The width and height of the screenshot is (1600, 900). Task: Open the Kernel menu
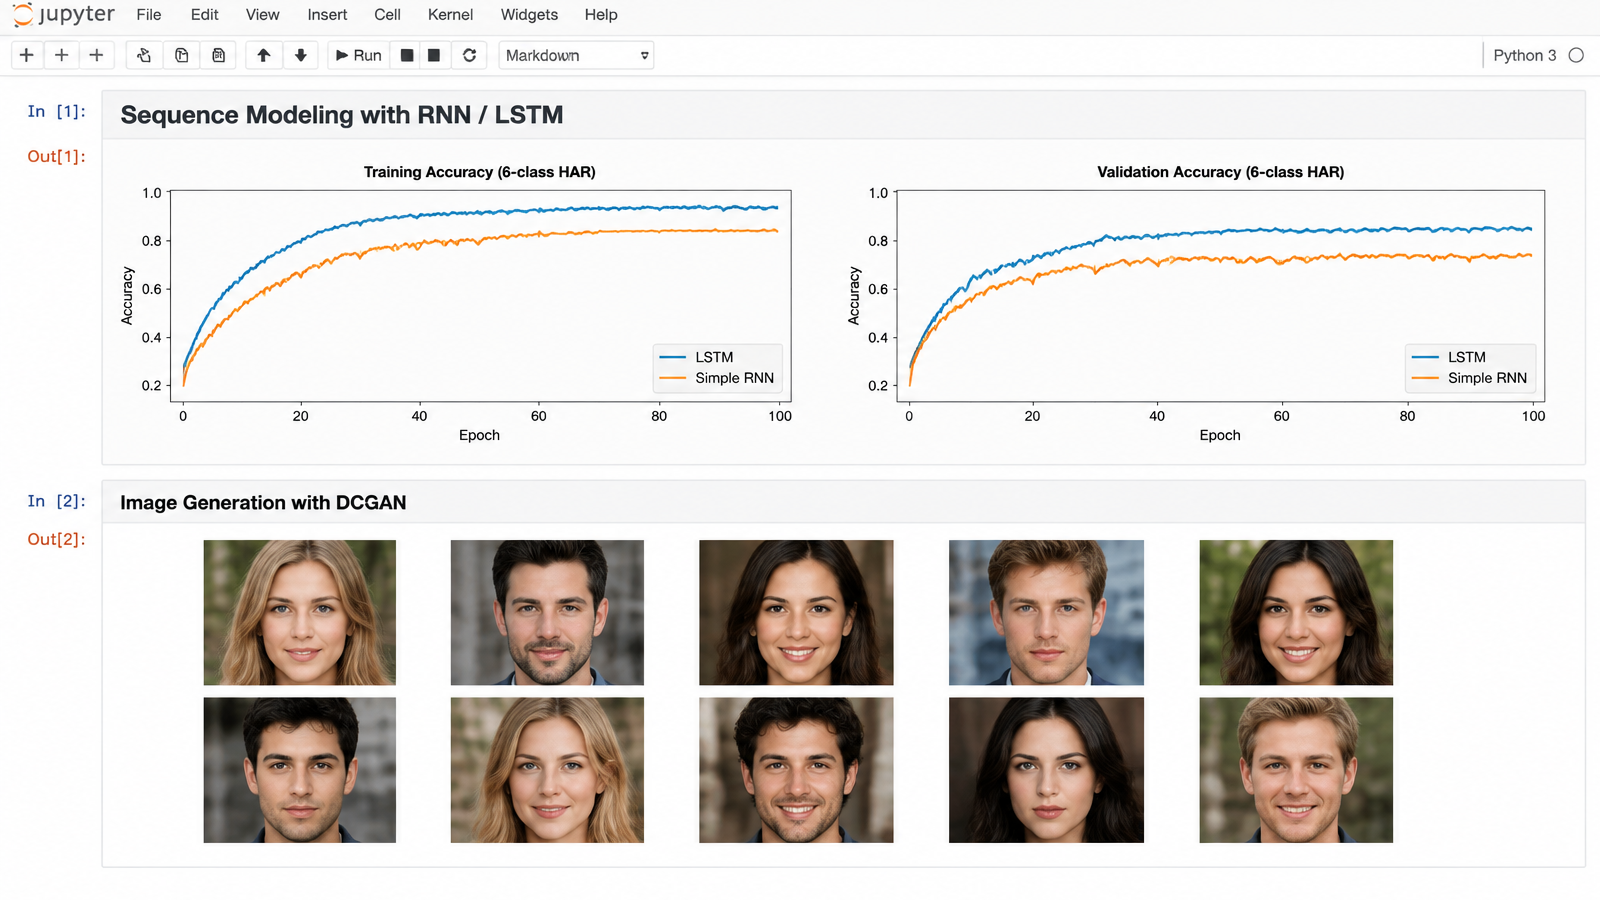450,15
